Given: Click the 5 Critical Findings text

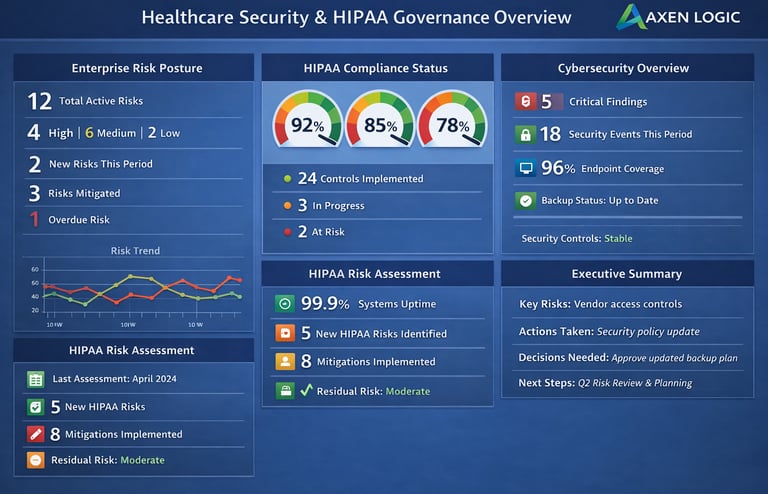Looking at the screenshot, I should [594, 101].
